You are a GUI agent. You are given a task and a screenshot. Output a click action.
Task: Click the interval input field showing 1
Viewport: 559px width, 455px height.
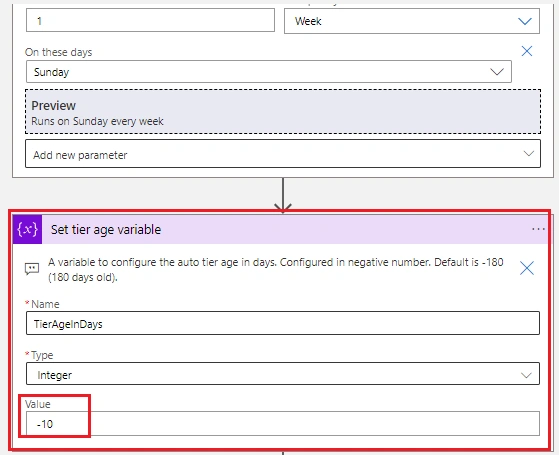click(150, 20)
